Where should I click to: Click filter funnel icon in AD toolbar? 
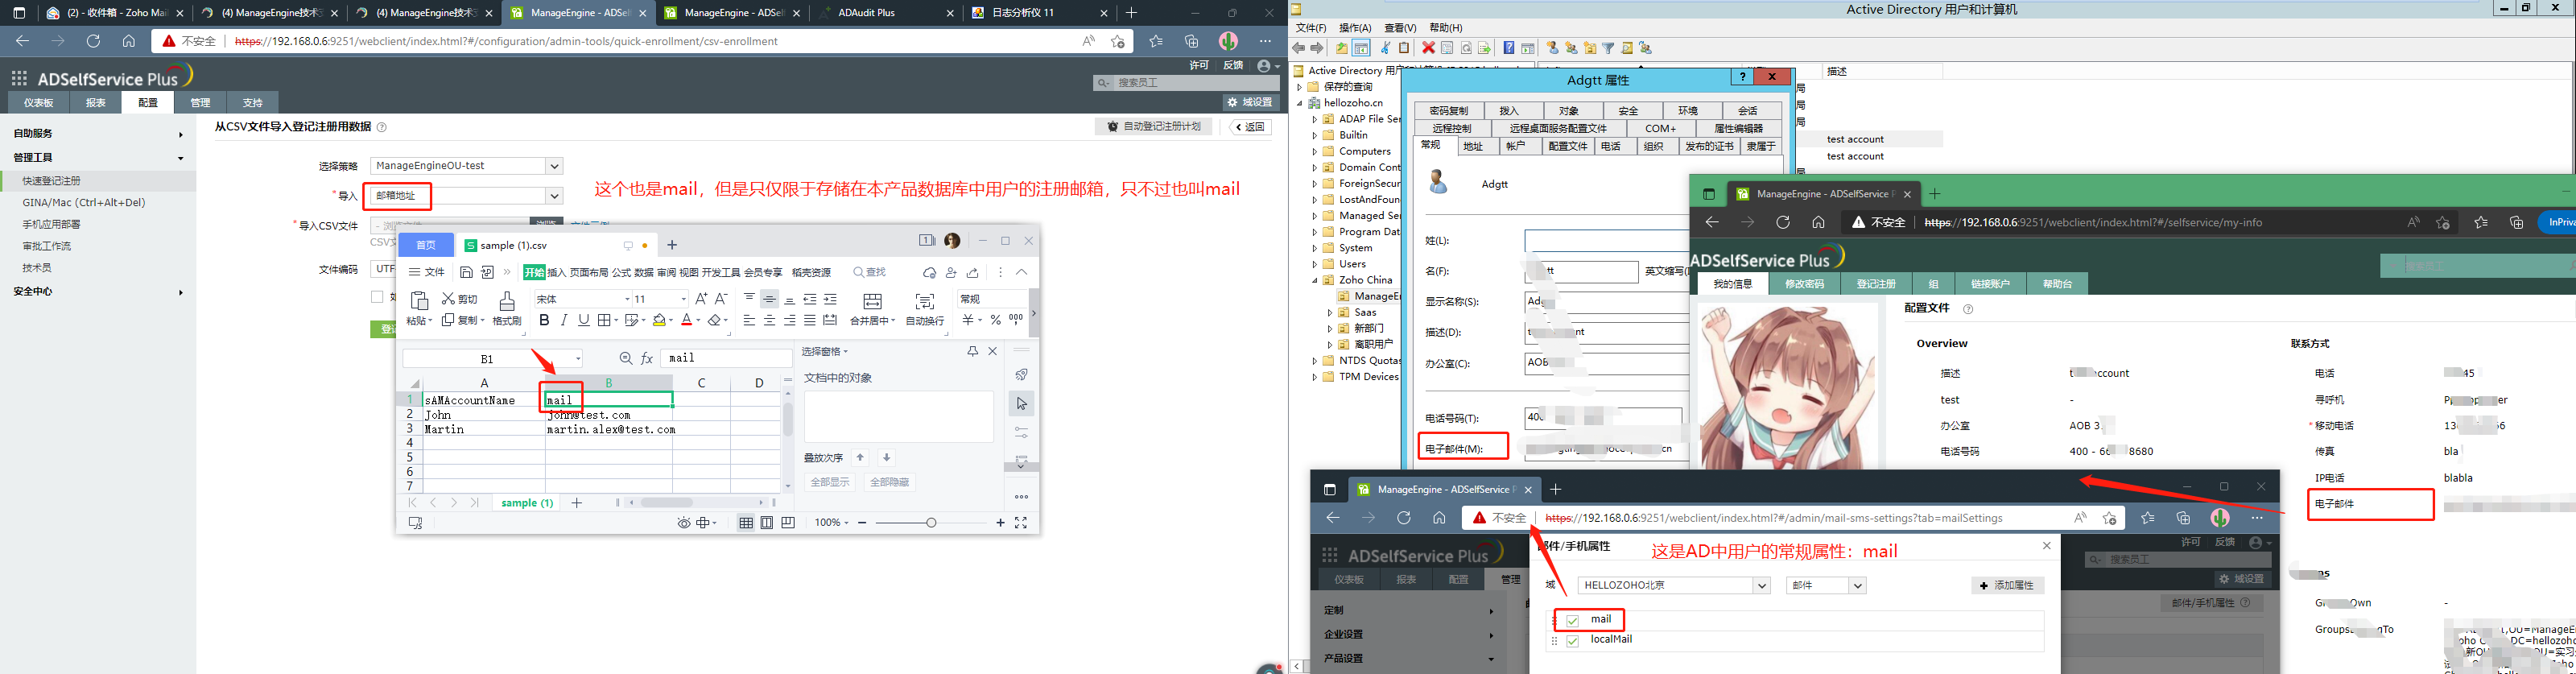pyautogui.click(x=1608, y=48)
